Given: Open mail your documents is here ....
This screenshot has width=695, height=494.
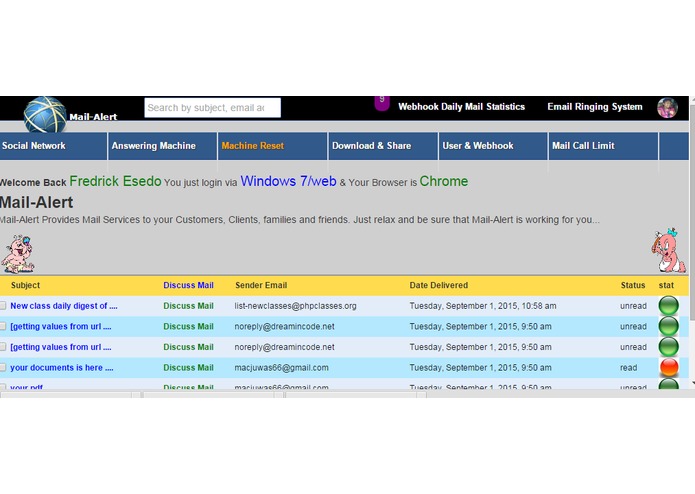Looking at the screenshot, I should coord(62,367).
